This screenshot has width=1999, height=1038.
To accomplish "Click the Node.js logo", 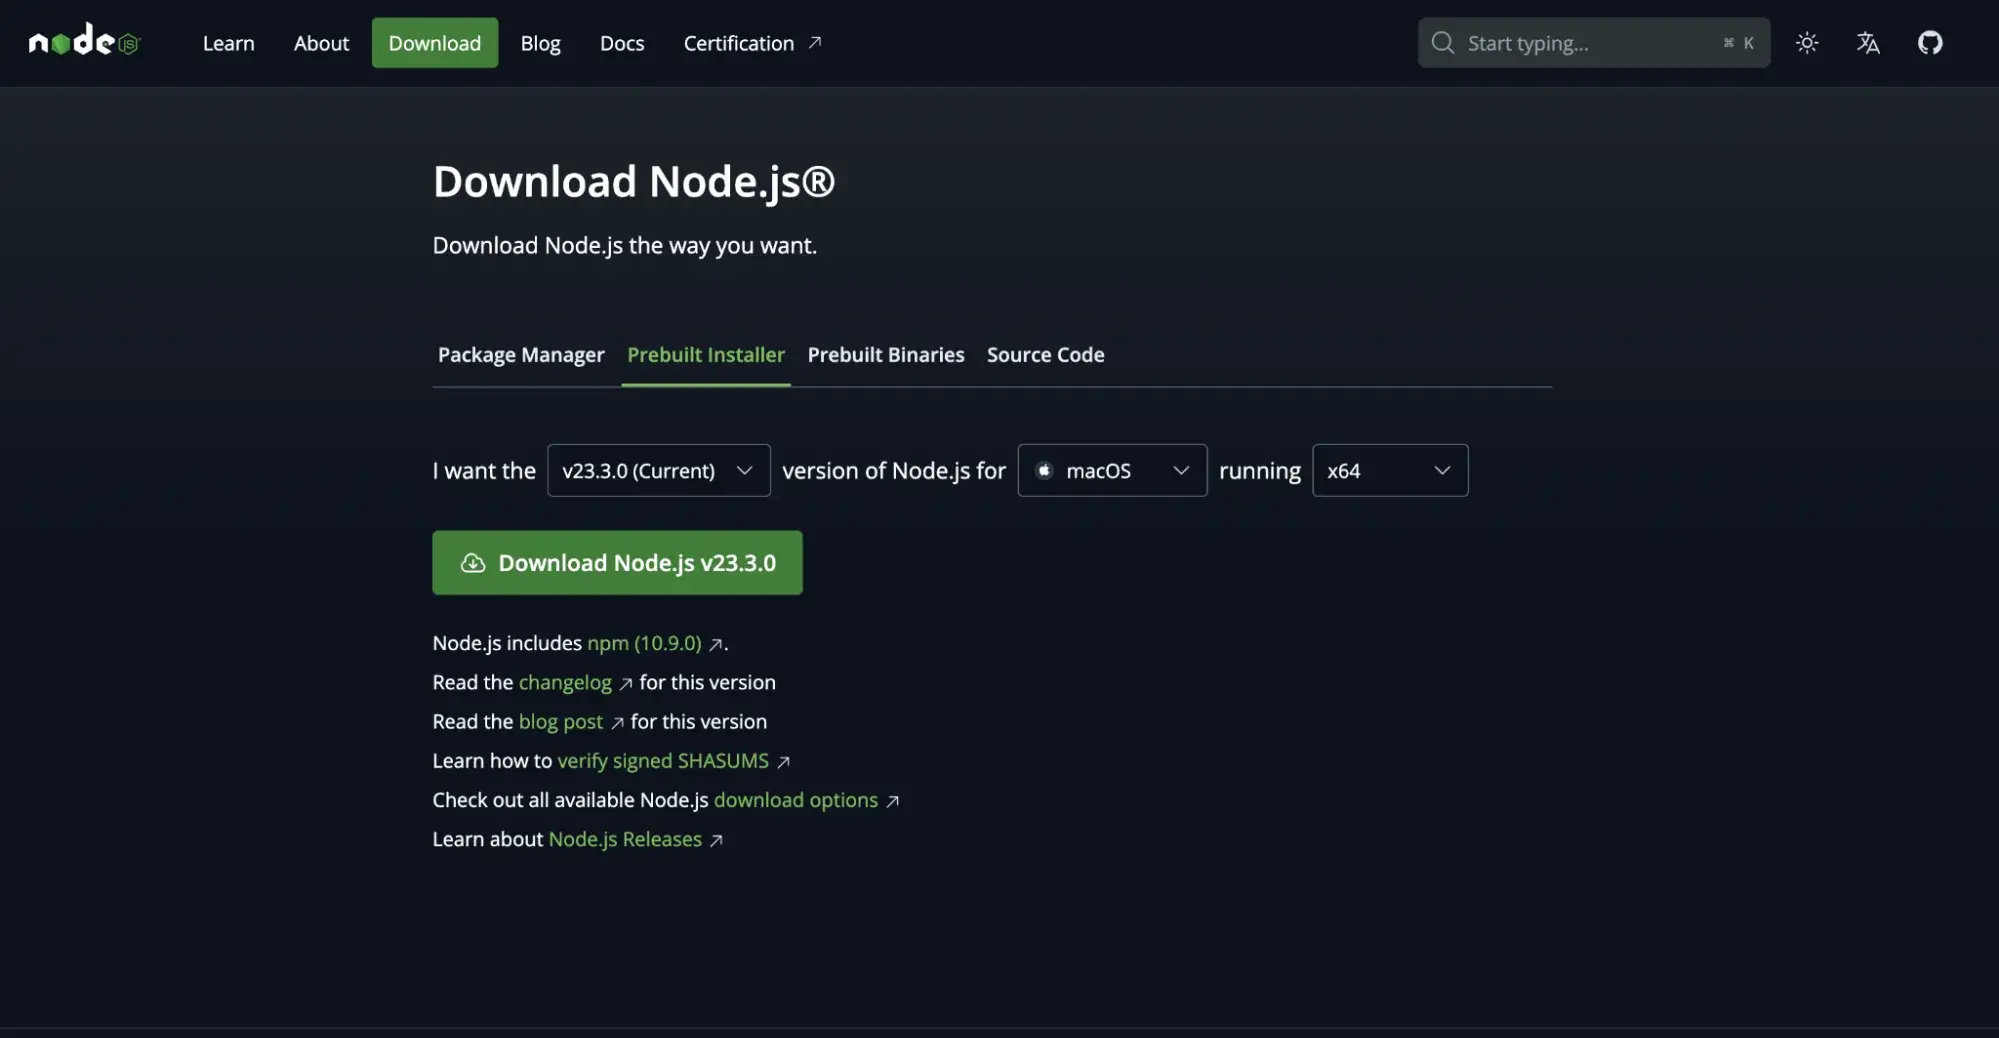I will click(x=85, y=41).
